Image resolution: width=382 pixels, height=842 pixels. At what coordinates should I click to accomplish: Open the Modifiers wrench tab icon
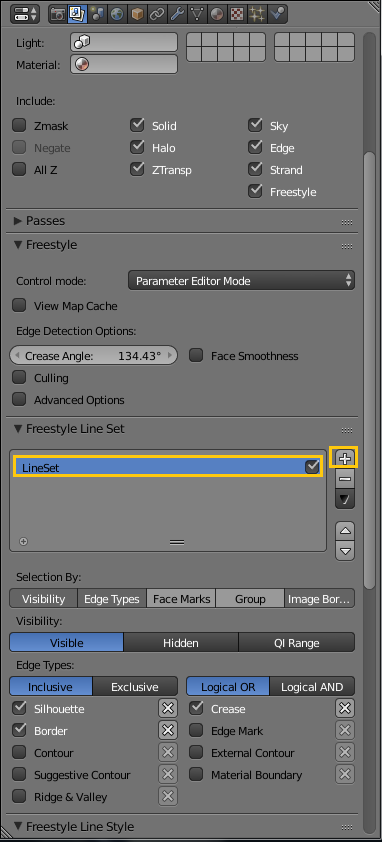tap(177, 14)
